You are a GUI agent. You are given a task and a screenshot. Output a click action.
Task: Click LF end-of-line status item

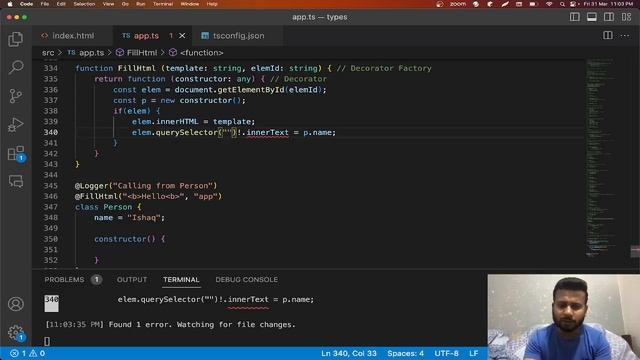click(x=473, y=353)
